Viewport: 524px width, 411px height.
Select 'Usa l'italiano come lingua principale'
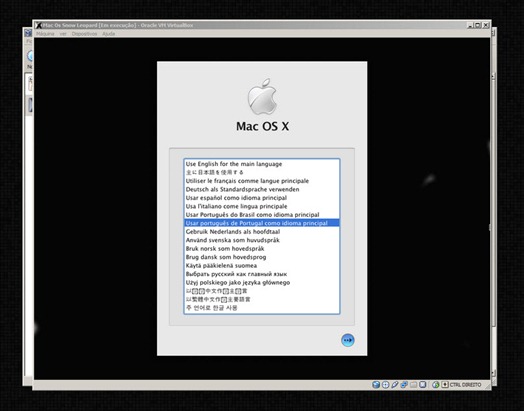[262, 206]
